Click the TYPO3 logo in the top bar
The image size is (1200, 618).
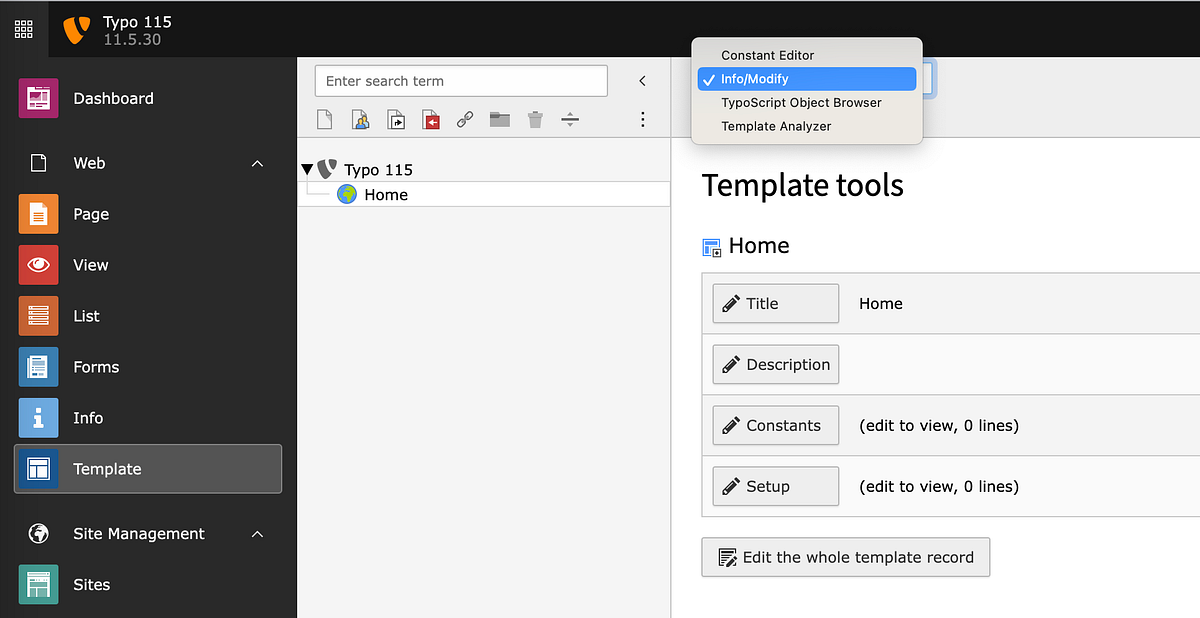tap(76, 28)
